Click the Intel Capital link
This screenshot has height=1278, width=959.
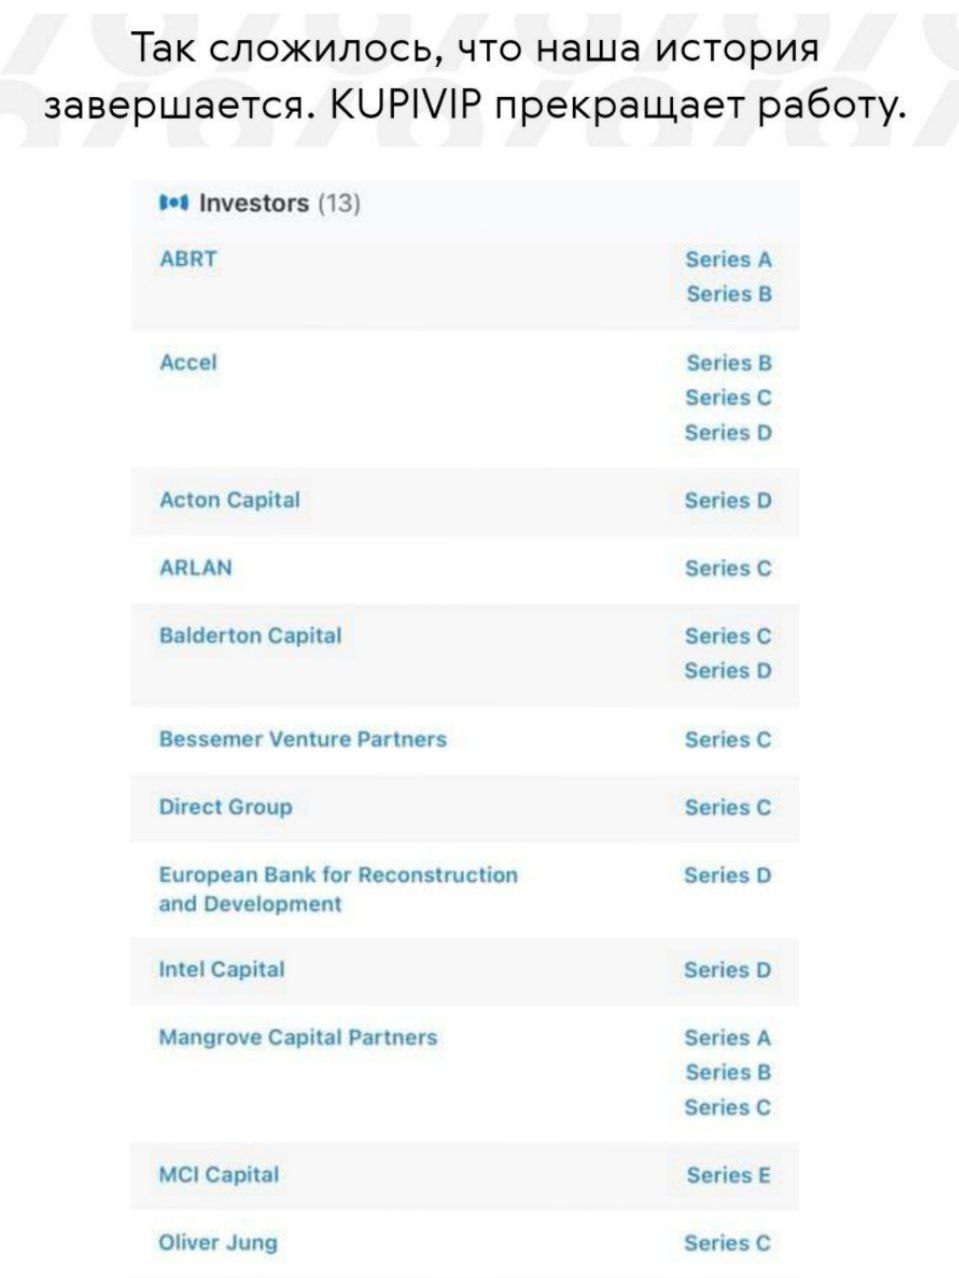(x=221, y=969)
